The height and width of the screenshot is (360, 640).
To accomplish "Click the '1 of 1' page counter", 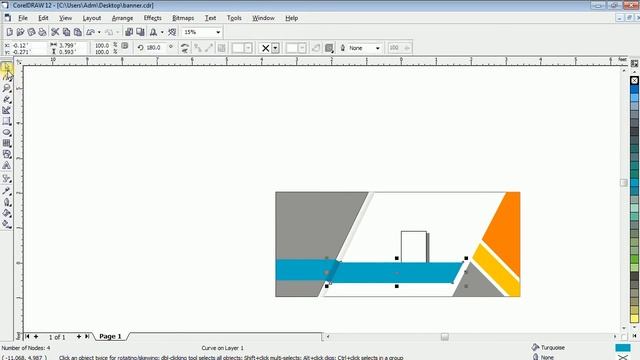I will tap(57, 337).
